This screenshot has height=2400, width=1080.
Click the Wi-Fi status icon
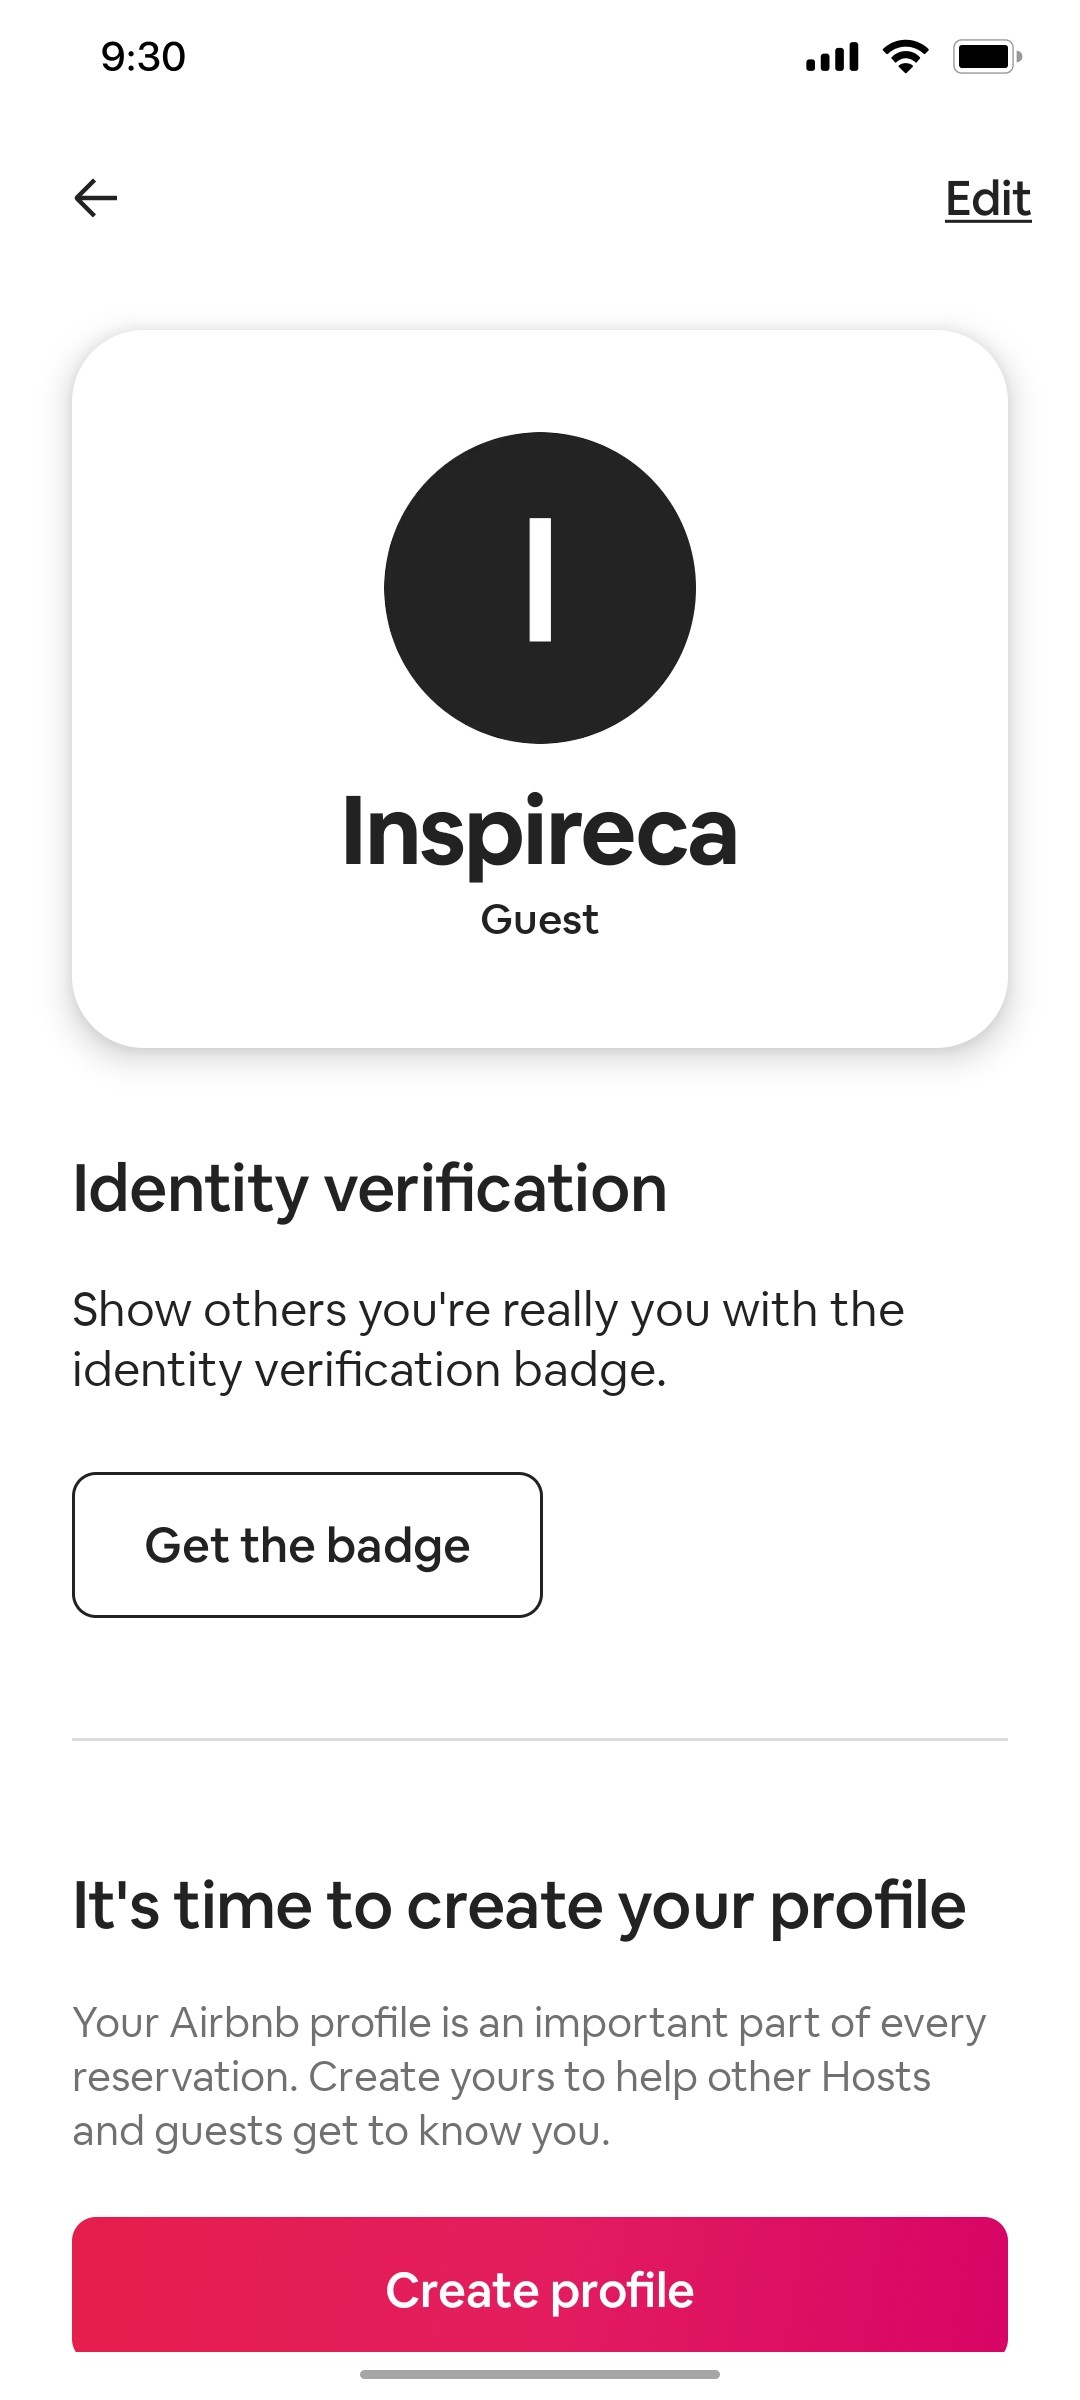tap(903, 57)
